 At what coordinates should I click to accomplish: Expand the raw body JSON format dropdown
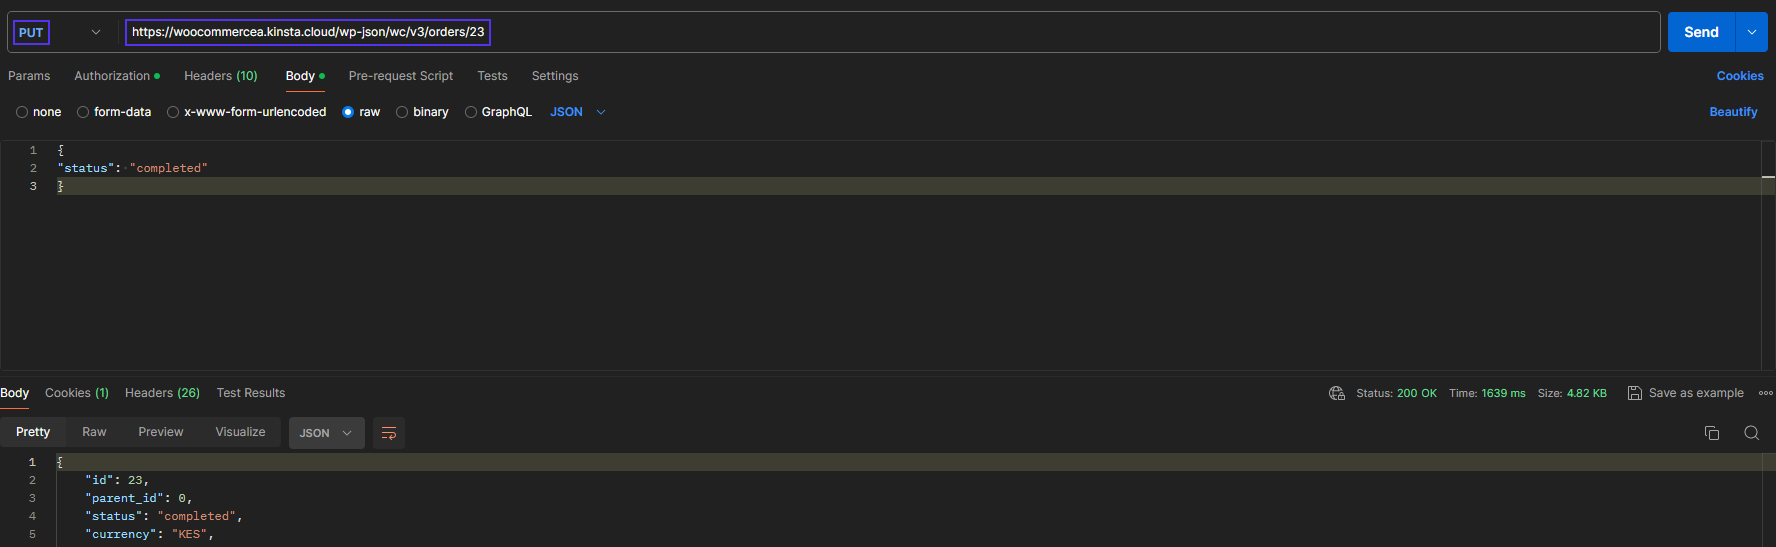pyautogui.click(x=600, y=112)
